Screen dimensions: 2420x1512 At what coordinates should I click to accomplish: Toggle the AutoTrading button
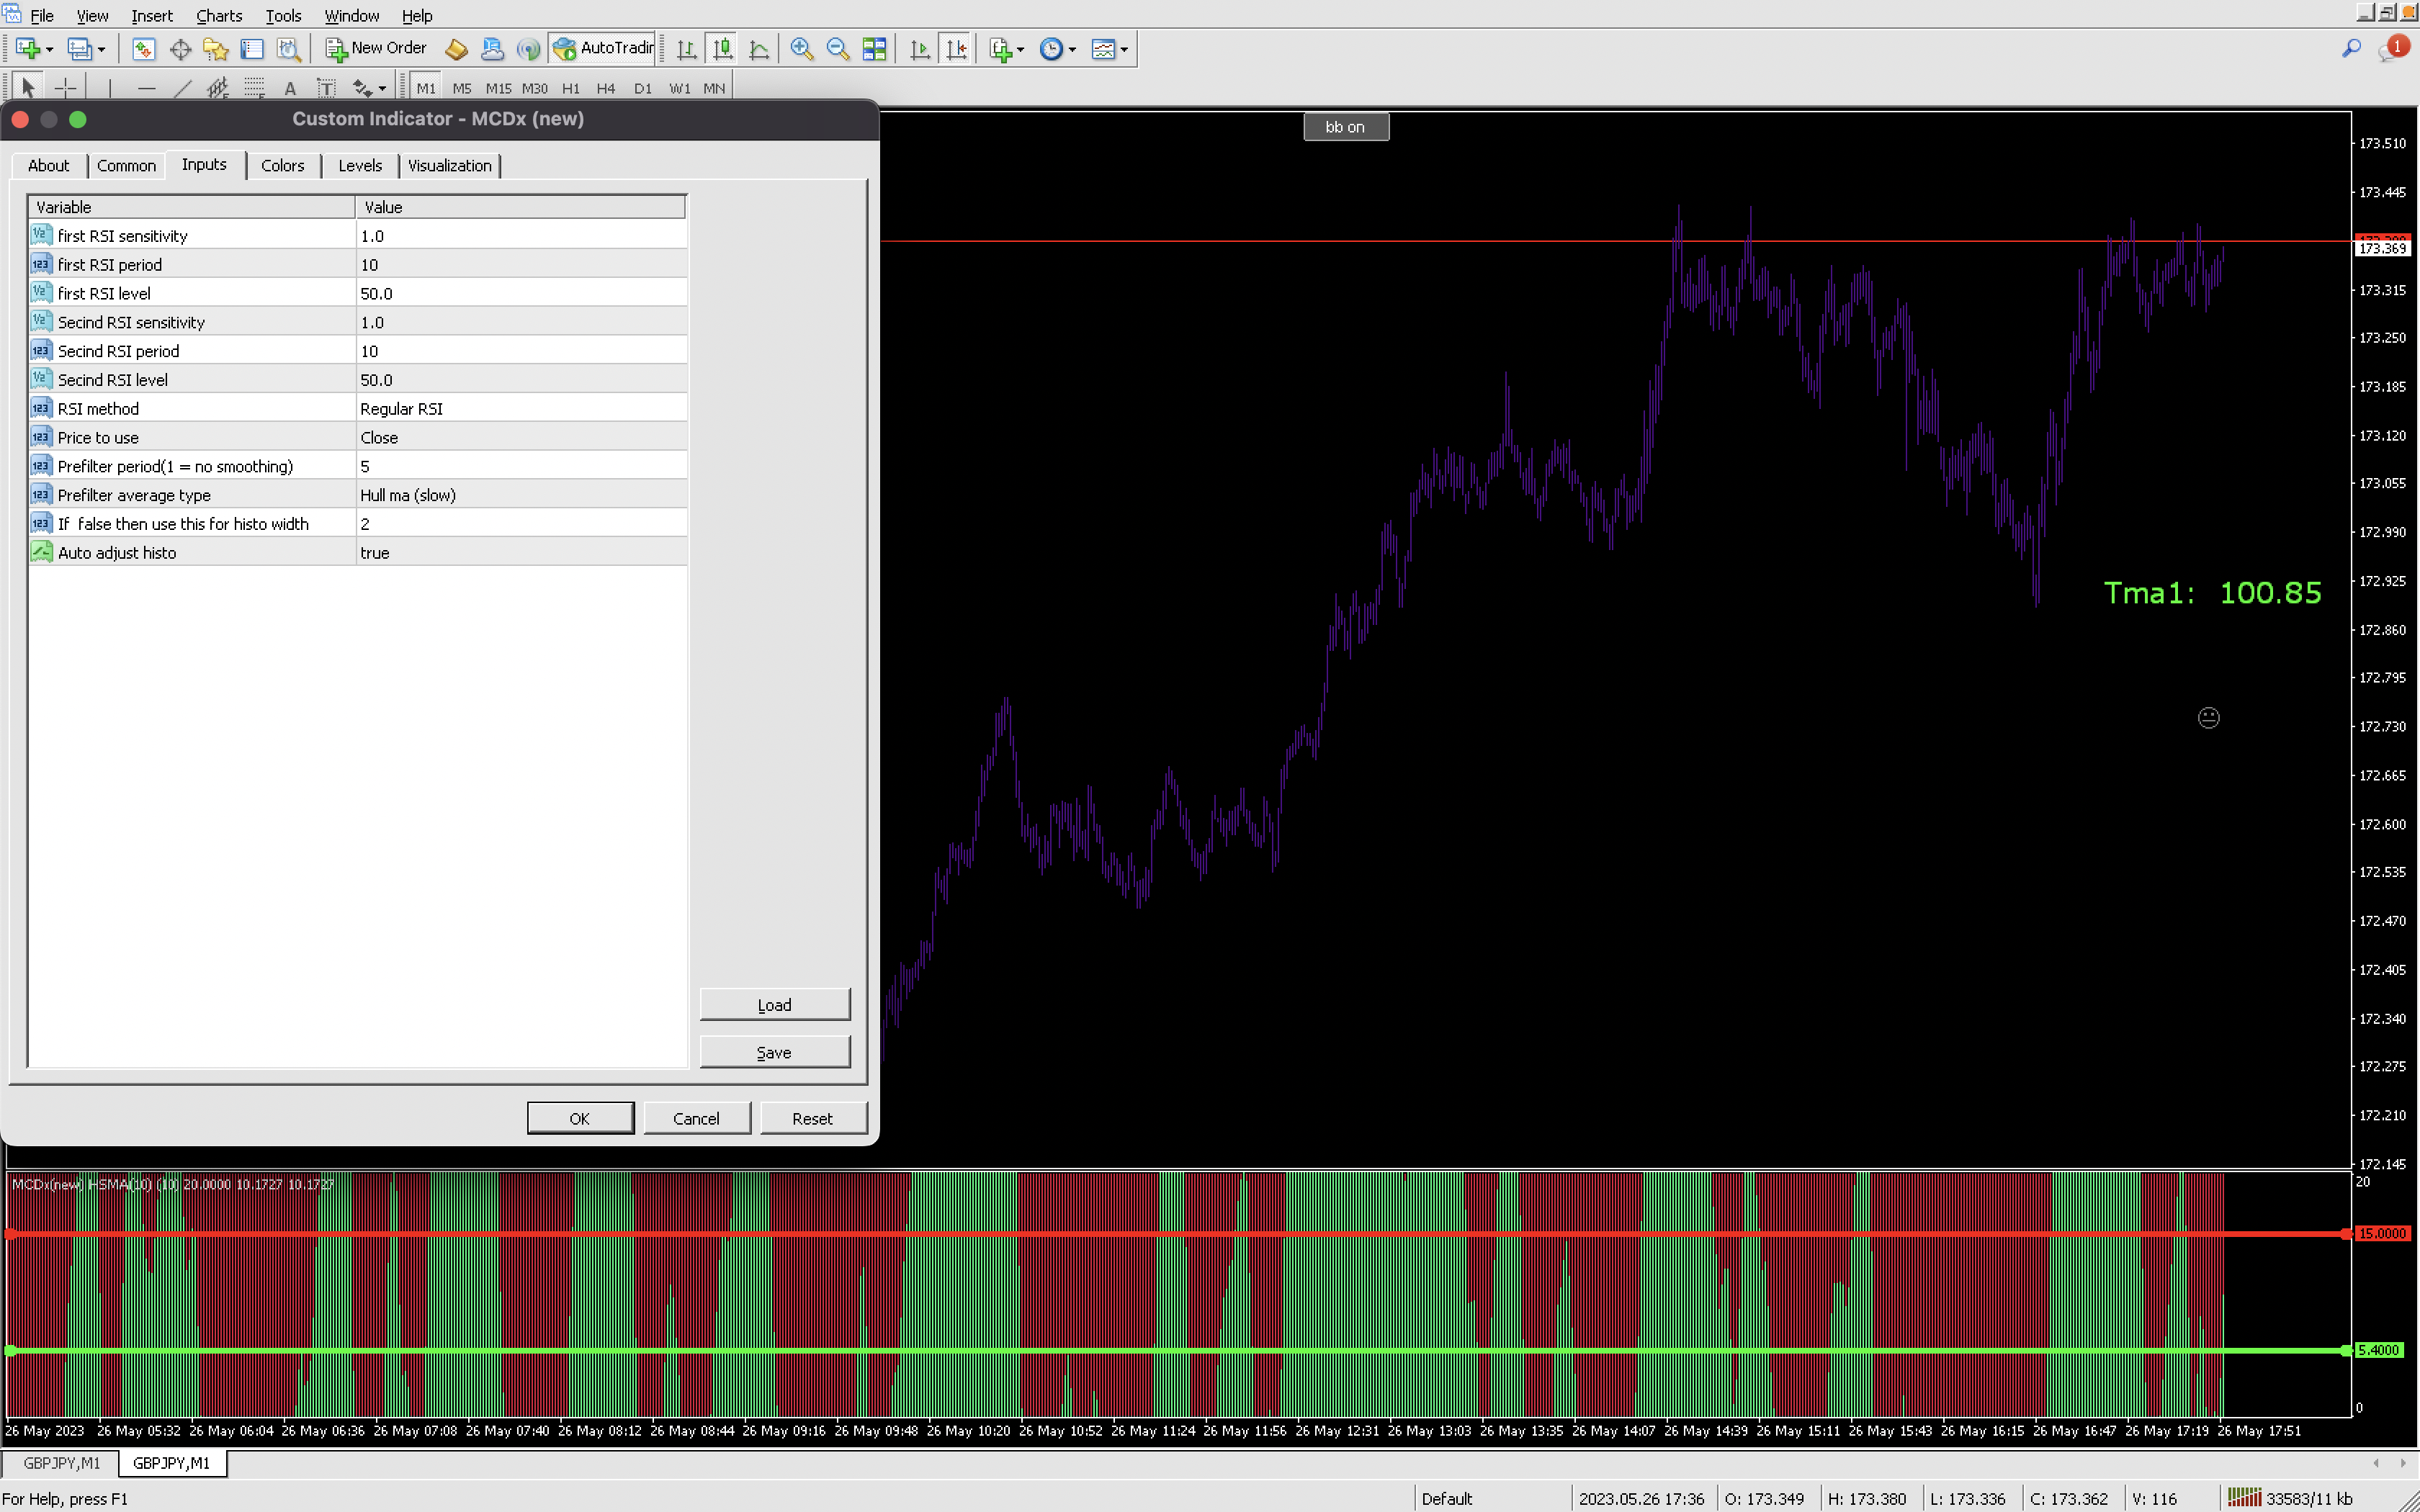[605, 48]
